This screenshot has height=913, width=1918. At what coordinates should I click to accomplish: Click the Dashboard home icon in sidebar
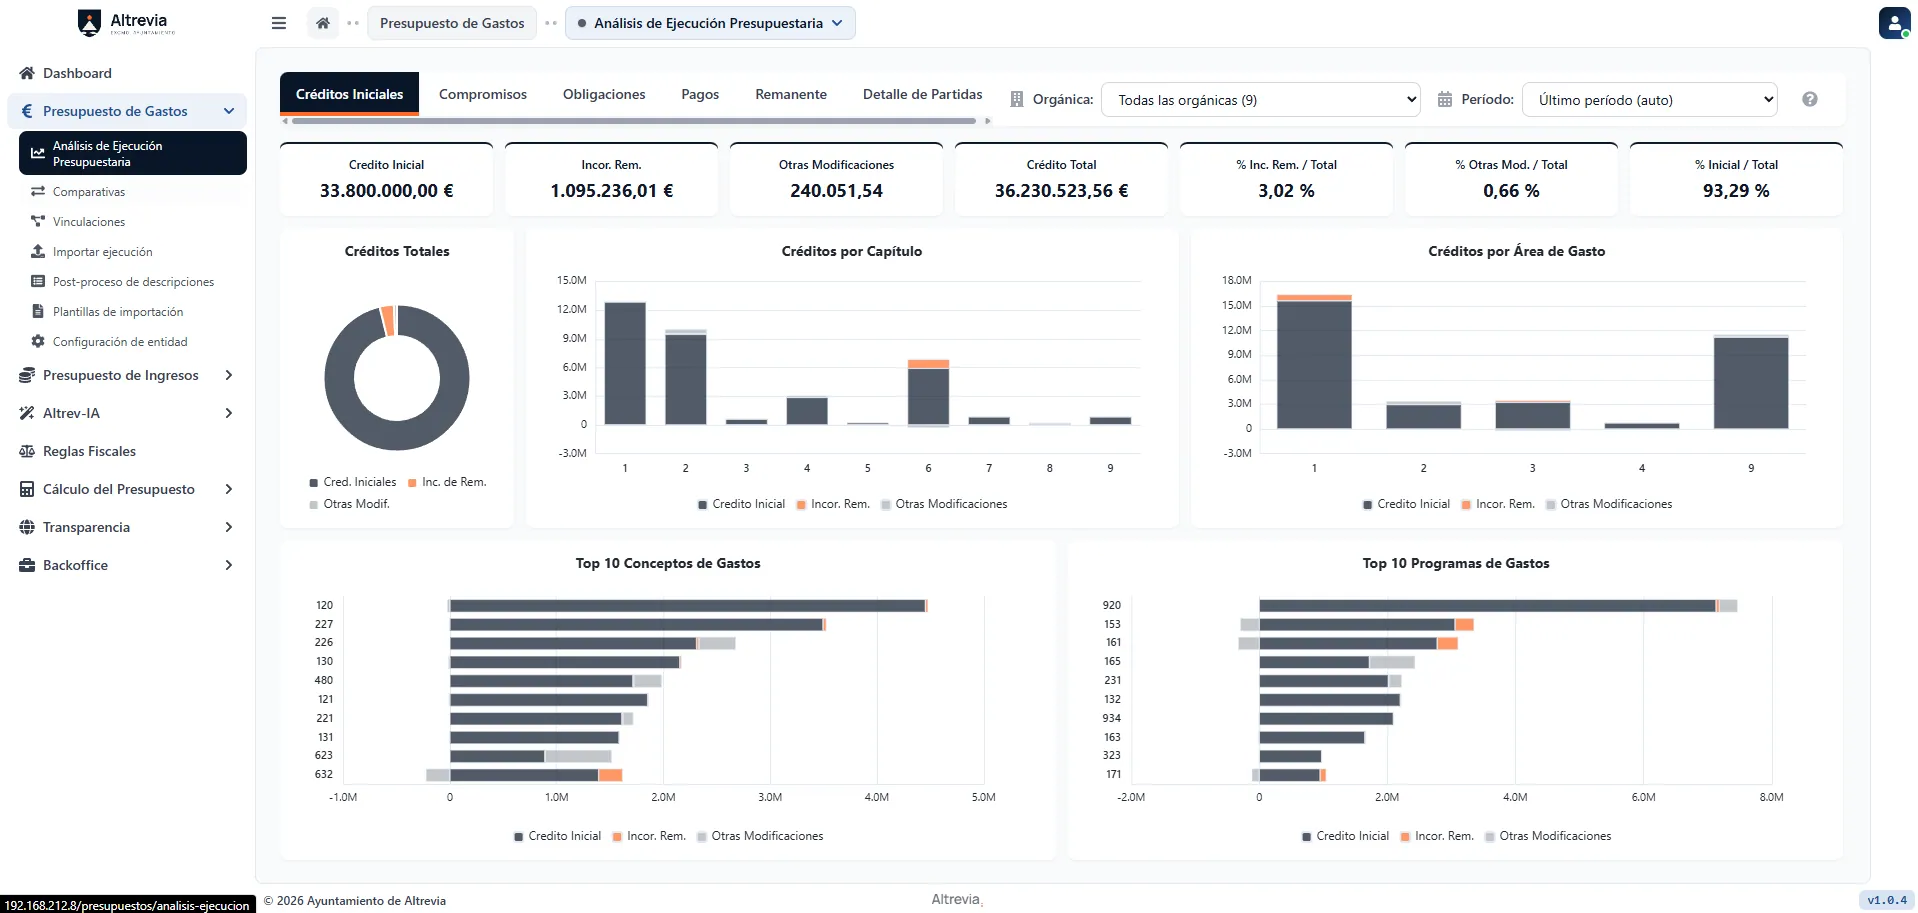(27, 73)
